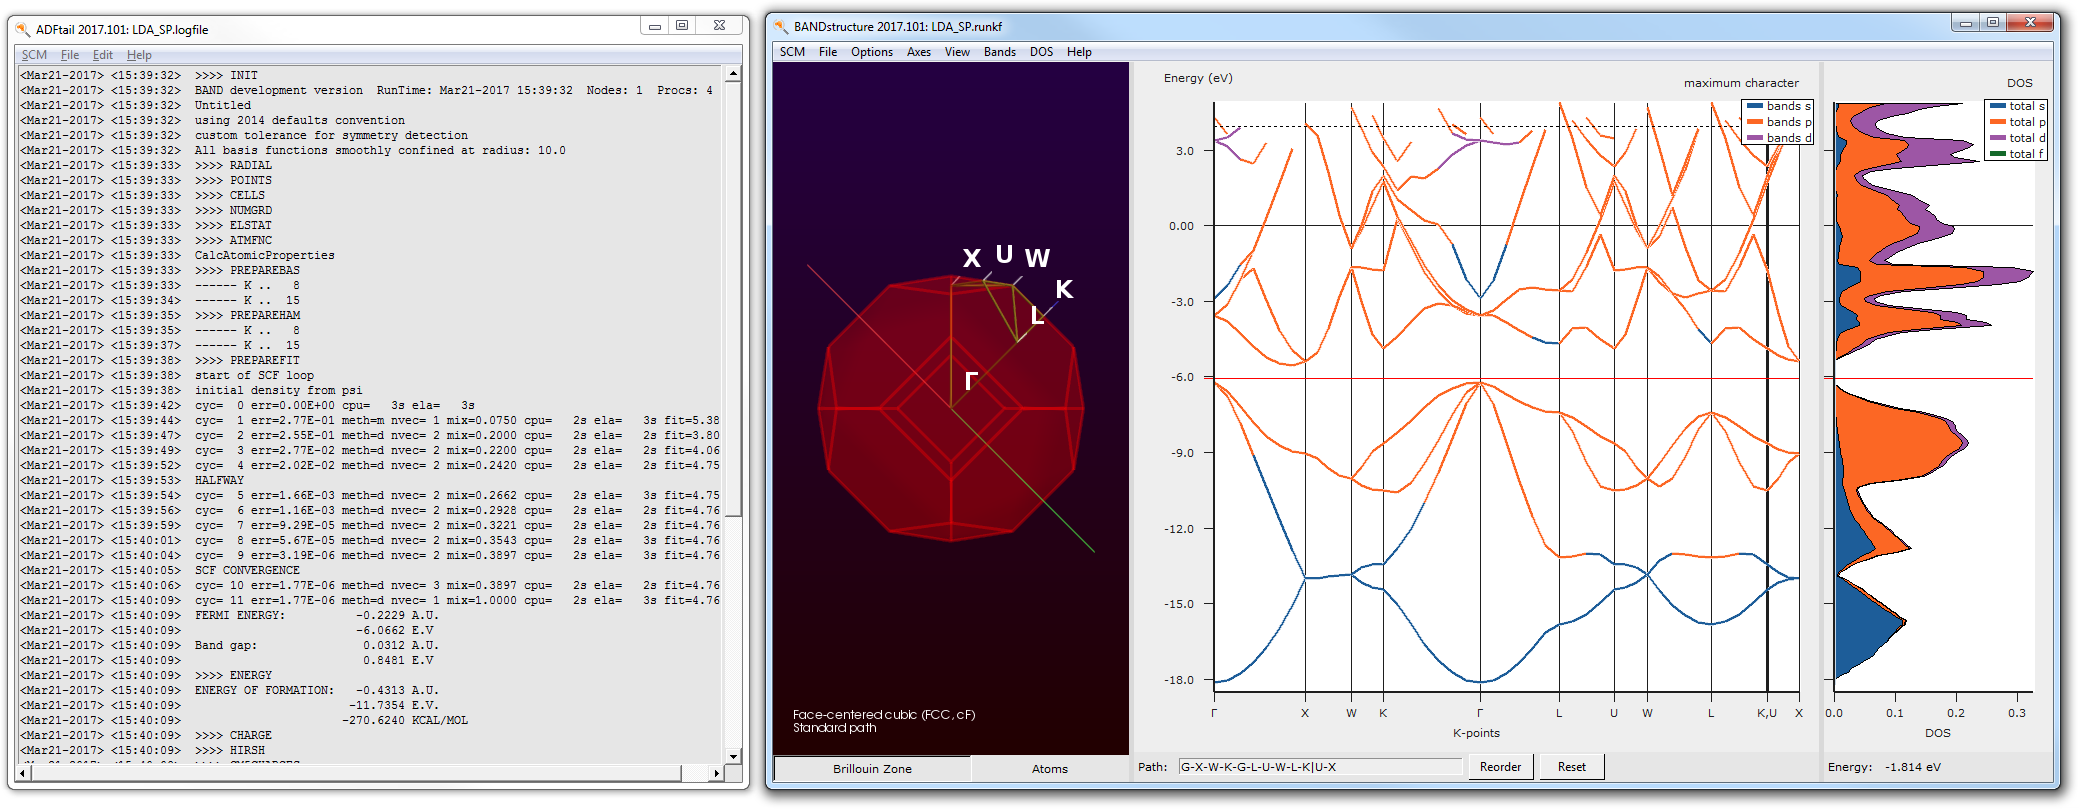2079x809 pixels.
Task: Click the orange 'bands p' legend swatch
Action: point(1754,122)
